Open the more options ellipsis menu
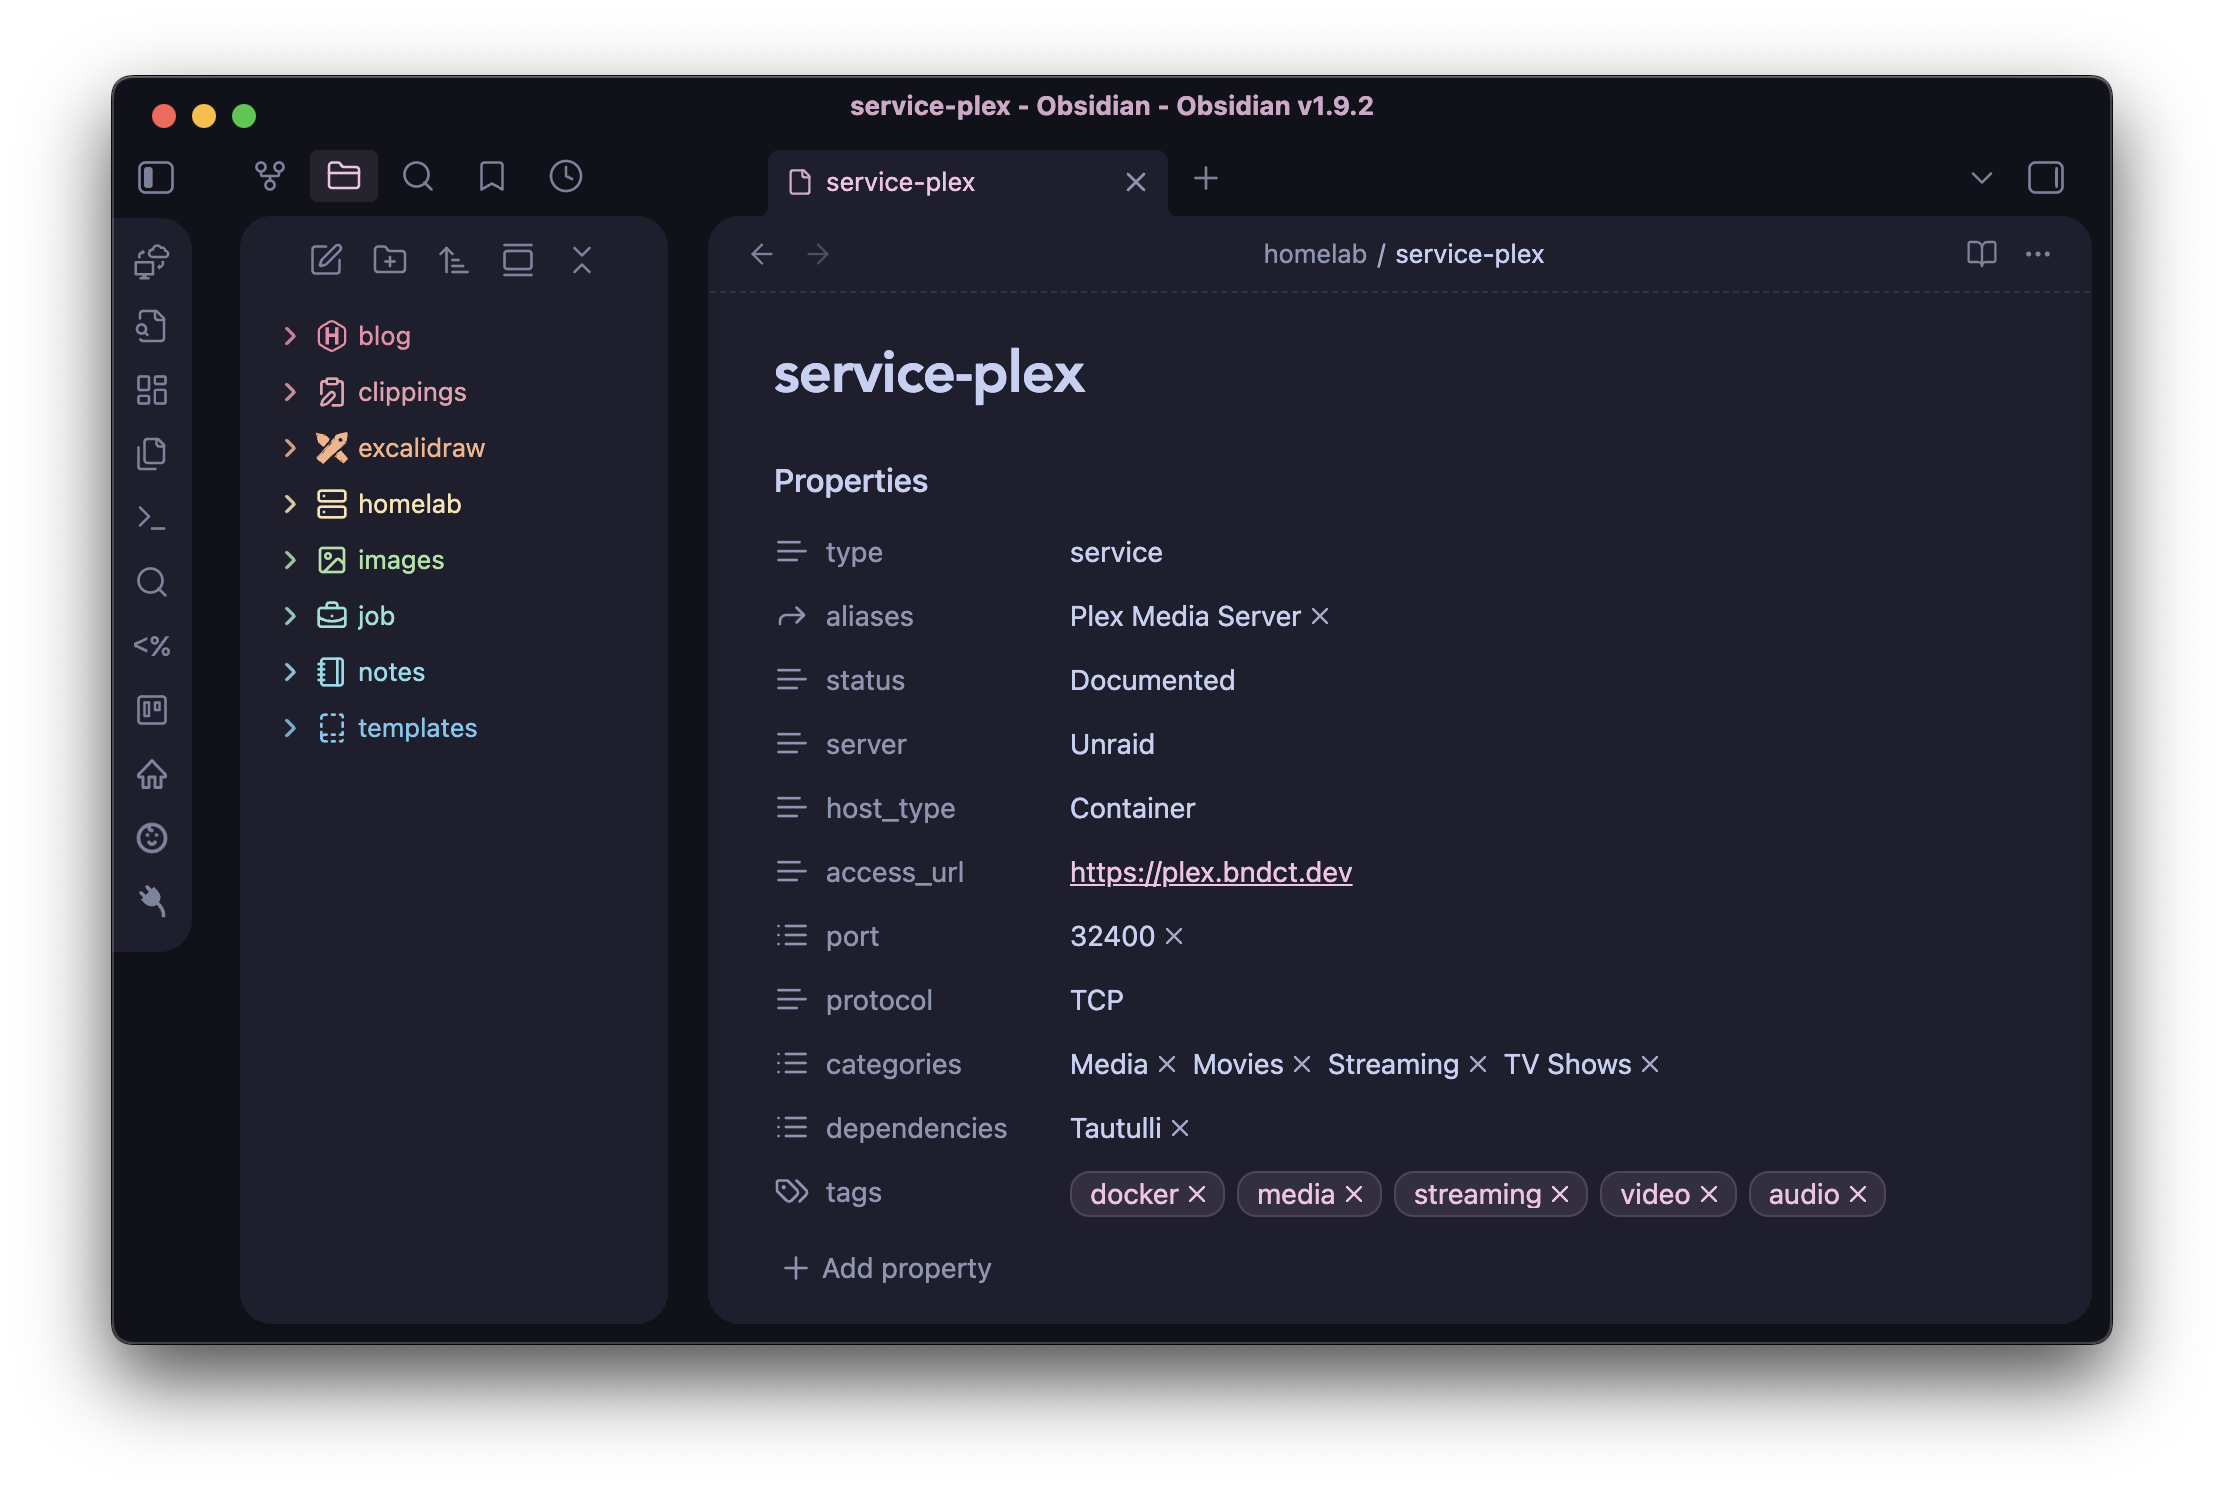 point(2038,254)
